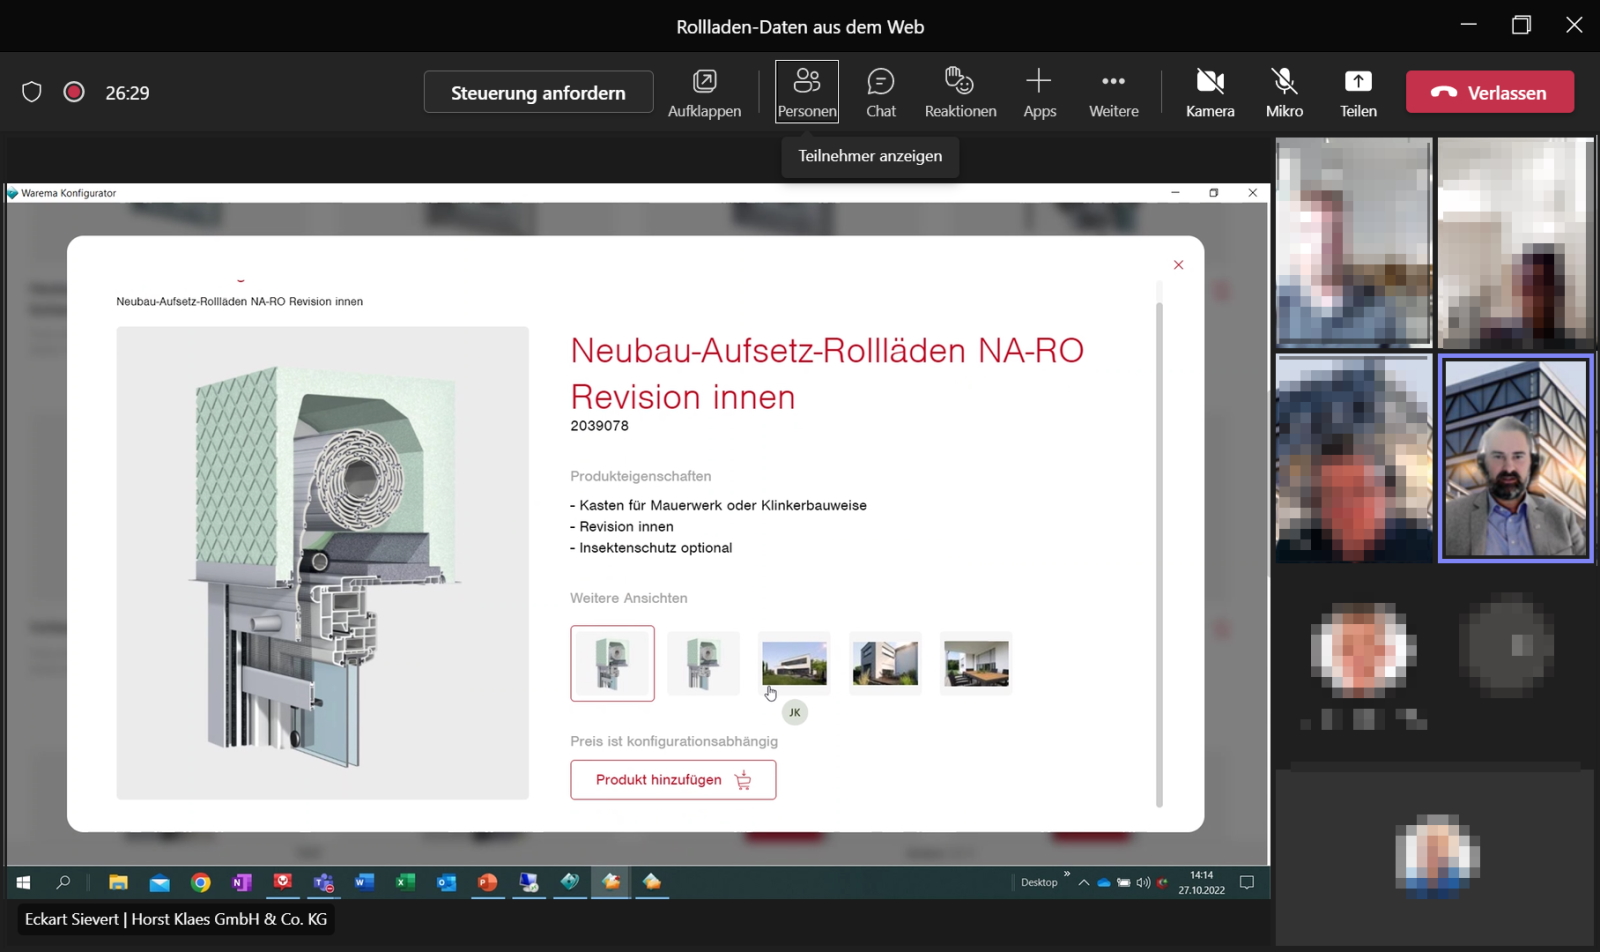Open taskbar notification center
Viewport: 1600px width, 952px height.
[1247, 882]
